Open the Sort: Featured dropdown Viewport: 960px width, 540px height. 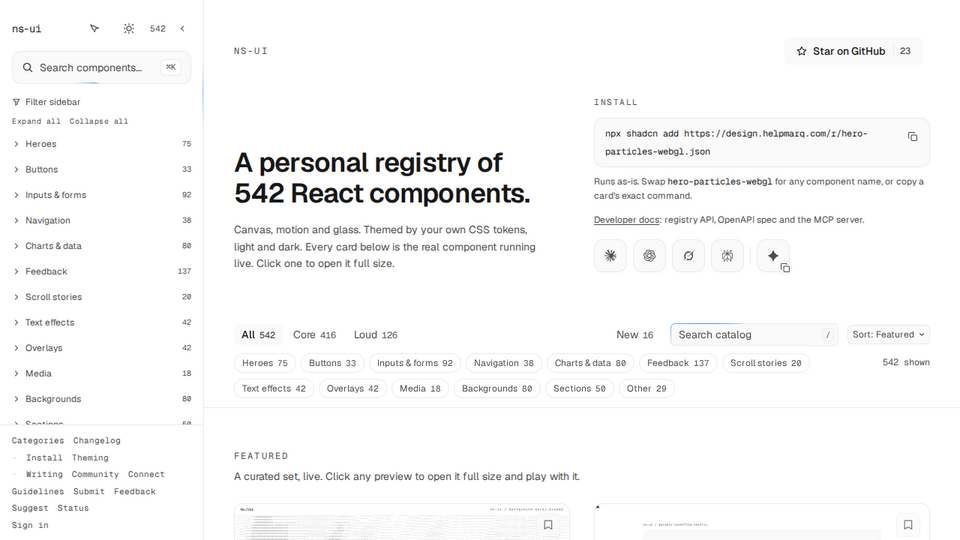point(888,334)
